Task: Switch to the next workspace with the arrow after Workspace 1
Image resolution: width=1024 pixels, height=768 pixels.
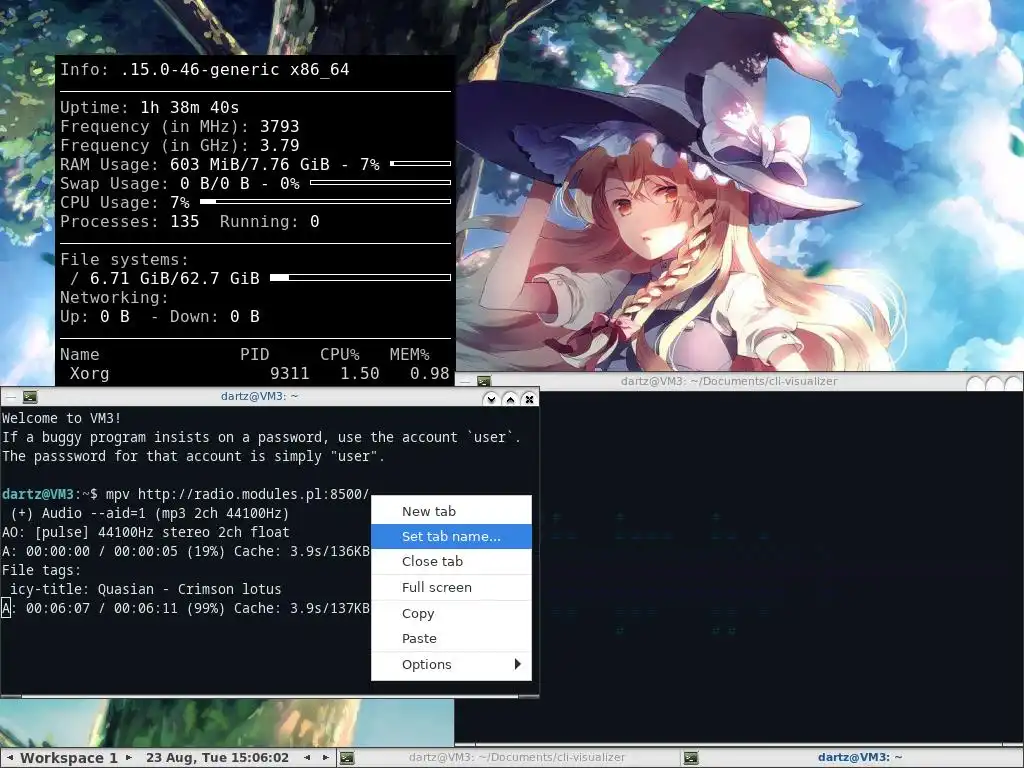Action: click(x=129, y=758)
